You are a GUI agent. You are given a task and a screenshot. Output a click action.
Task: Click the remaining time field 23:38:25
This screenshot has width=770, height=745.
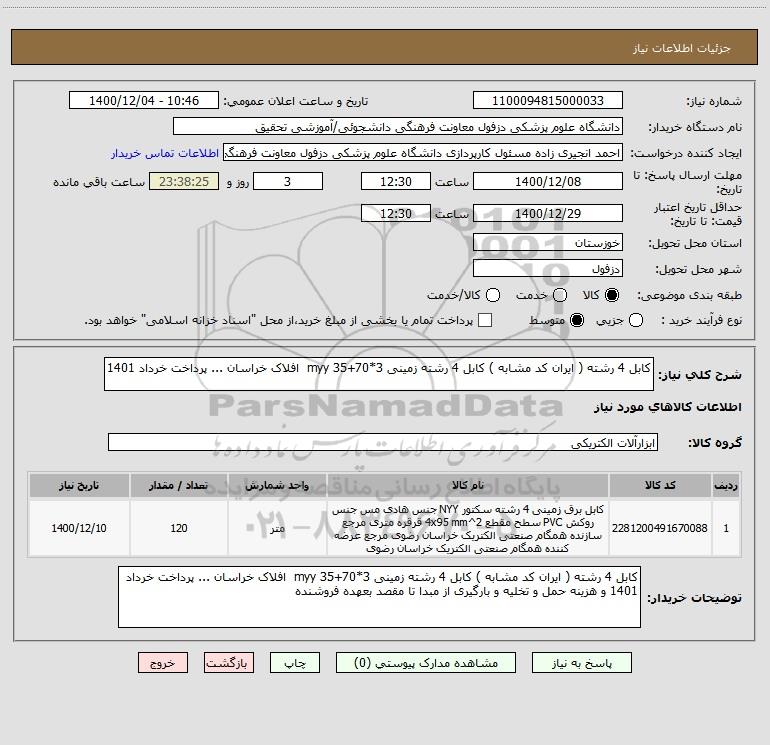coord(184,181)
